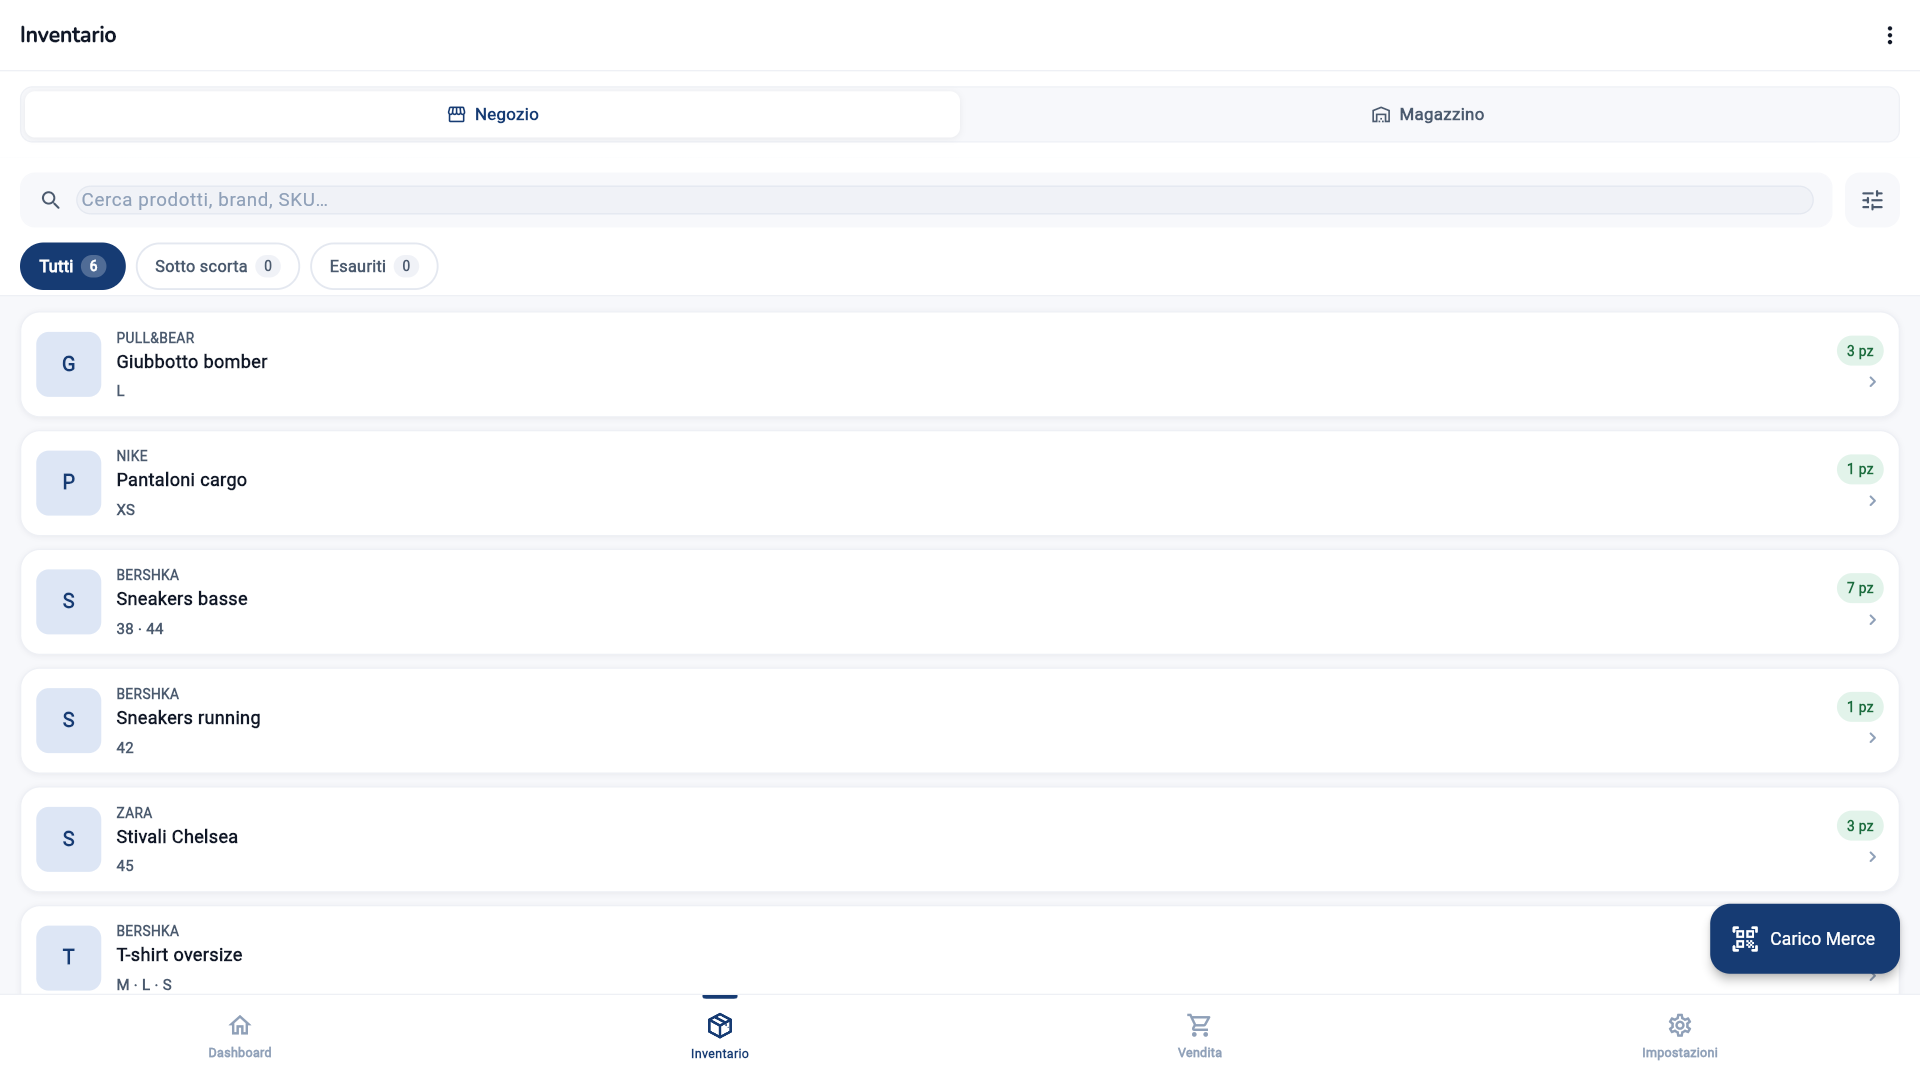
Task: Switch to the Negozio tab
Action: 493,114
